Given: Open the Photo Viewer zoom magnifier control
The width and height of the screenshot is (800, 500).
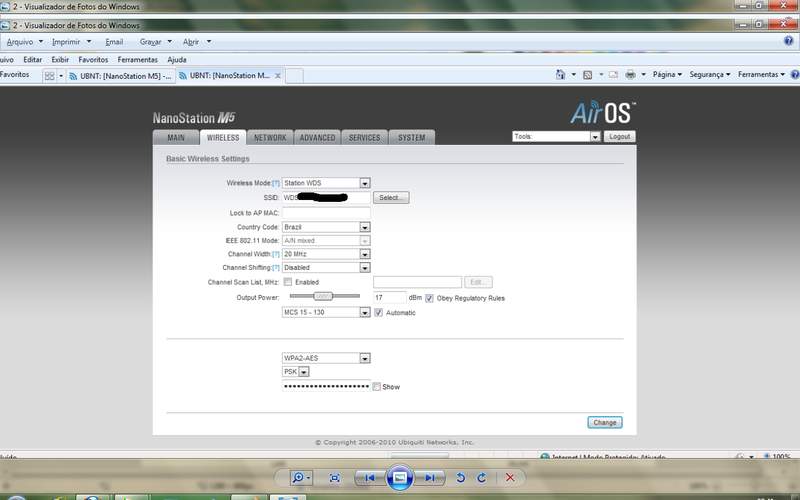Looking at the screenshot, I should point(301,478).
